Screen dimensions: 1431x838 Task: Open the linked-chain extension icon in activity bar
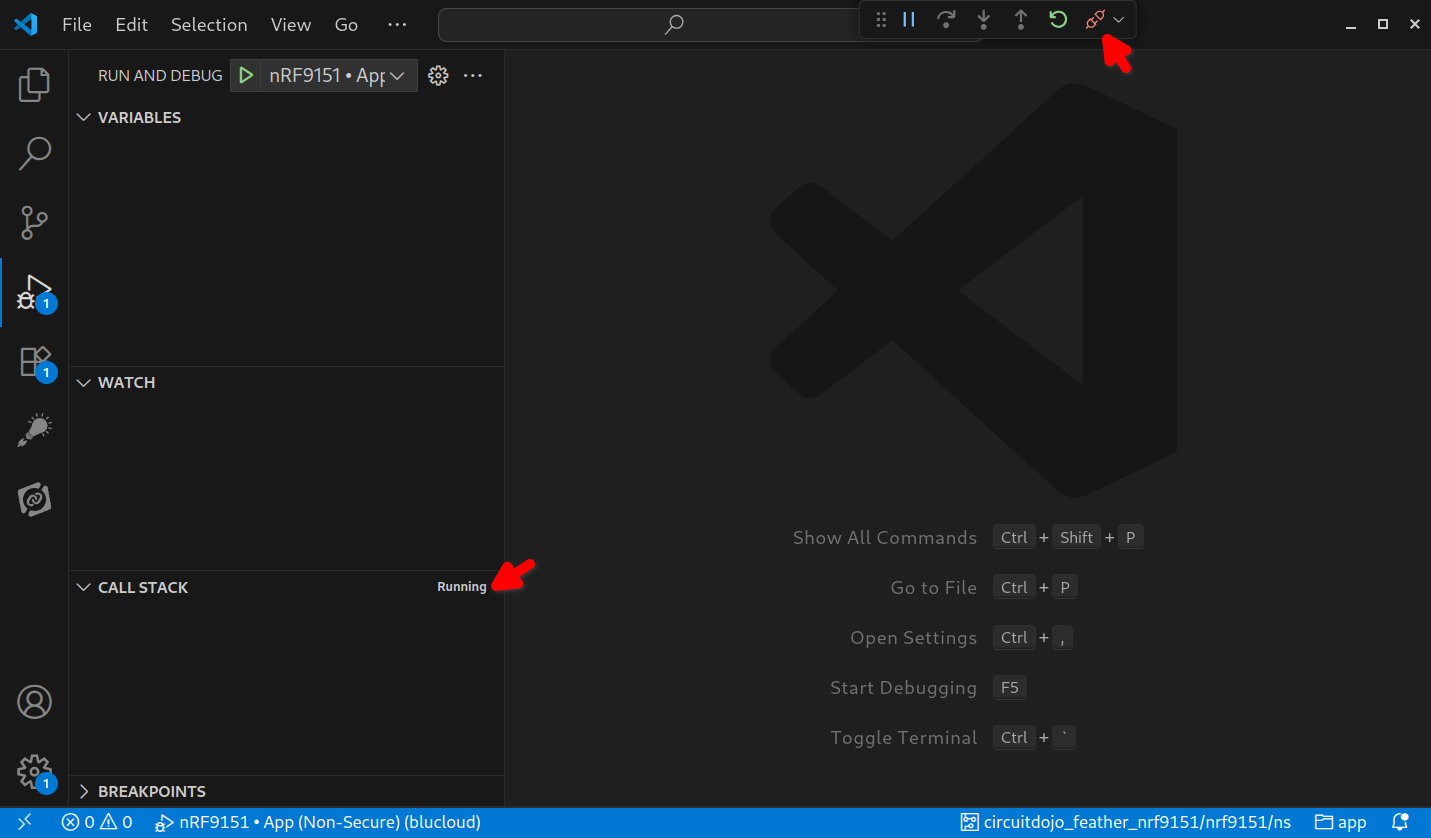pyautogui.click(x=34, y=499)
